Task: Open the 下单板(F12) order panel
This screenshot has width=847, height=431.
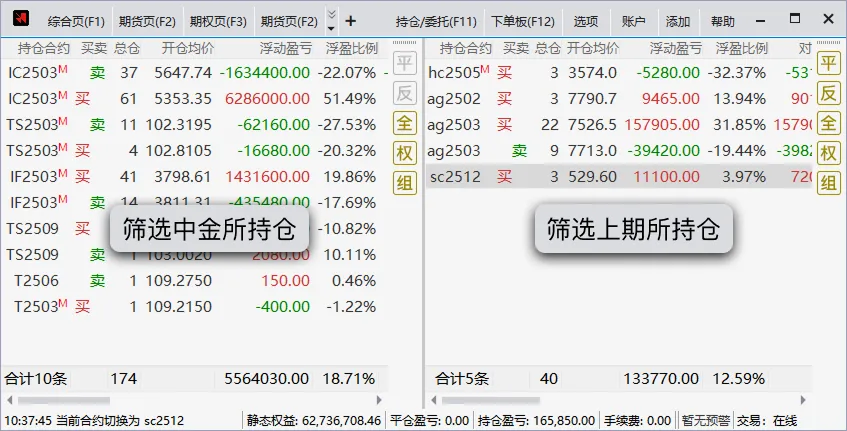Action: tap(523, 22)
